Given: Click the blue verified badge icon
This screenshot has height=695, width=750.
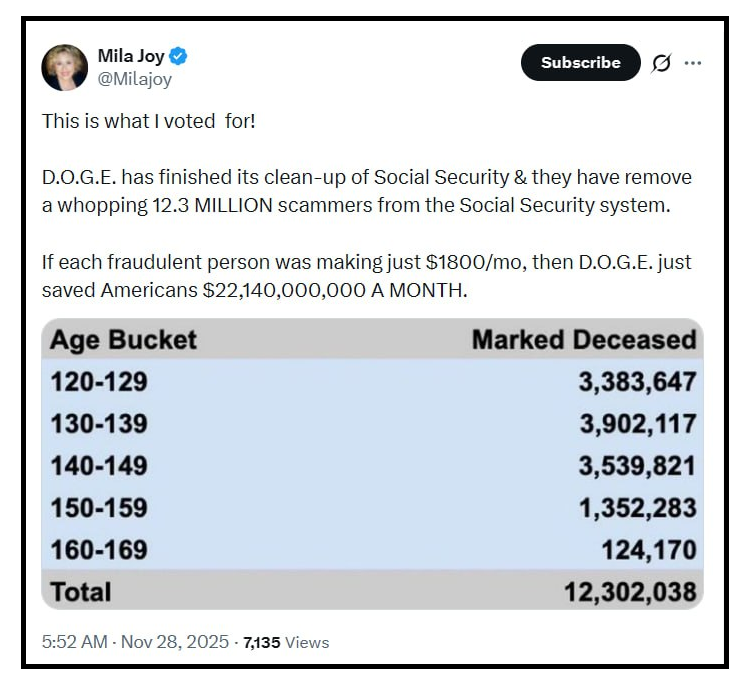Looking at the screenshot, I should click(178, 55).
